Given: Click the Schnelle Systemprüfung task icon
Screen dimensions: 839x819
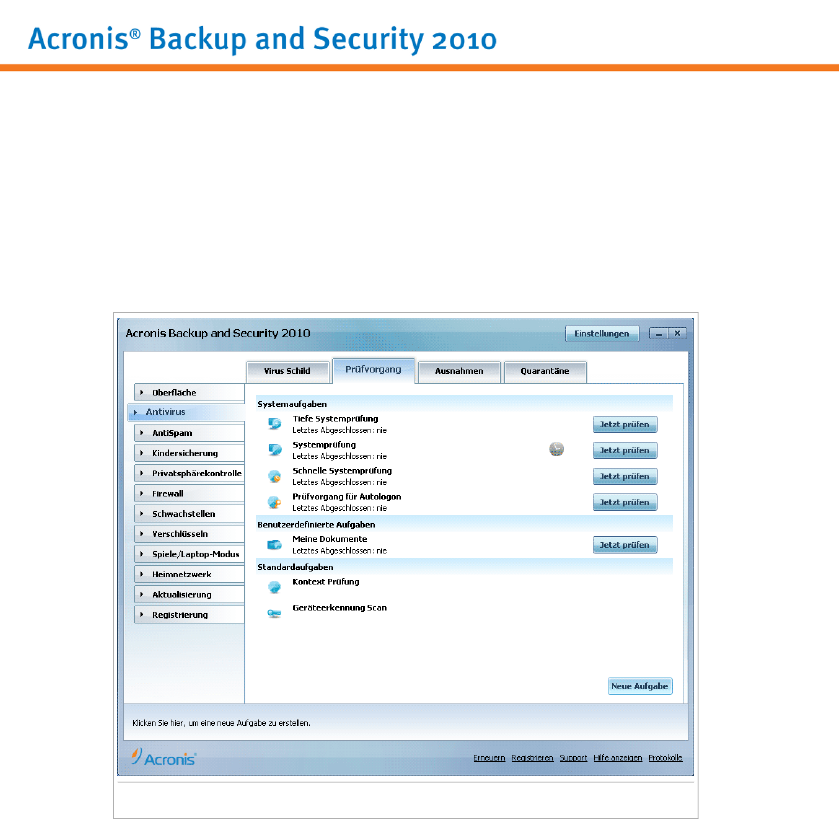Looking at the screenshot, I should 274,476.
